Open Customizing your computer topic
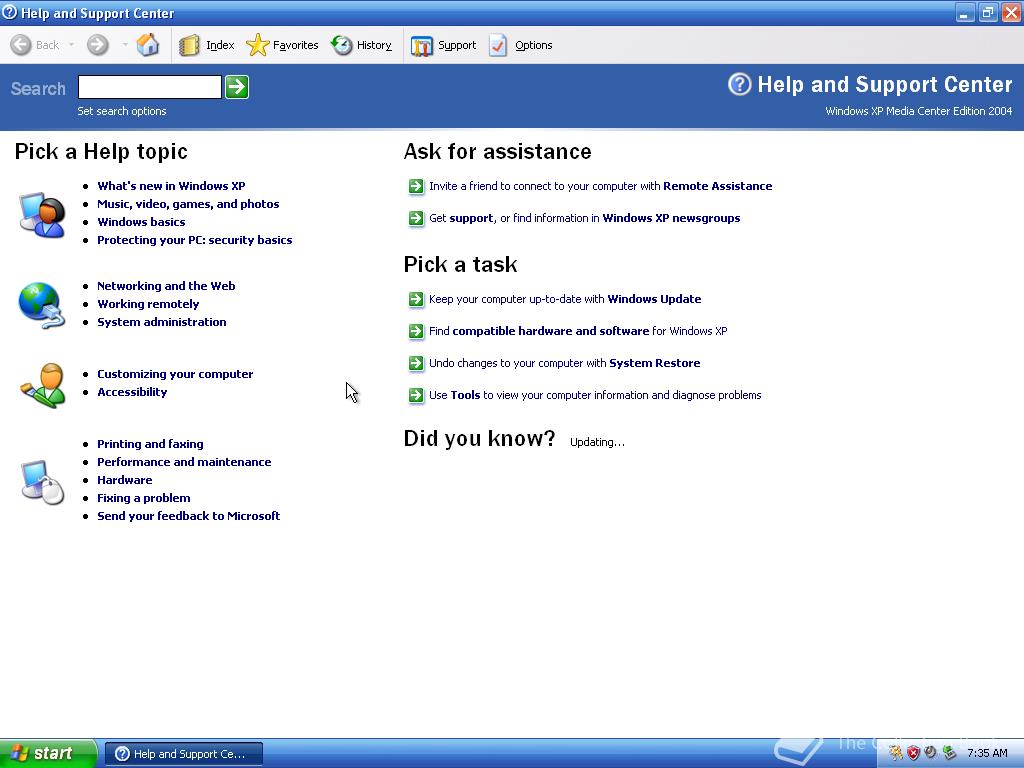The width and height of the screenshot is (1024, 768). (x=175, y=374)
